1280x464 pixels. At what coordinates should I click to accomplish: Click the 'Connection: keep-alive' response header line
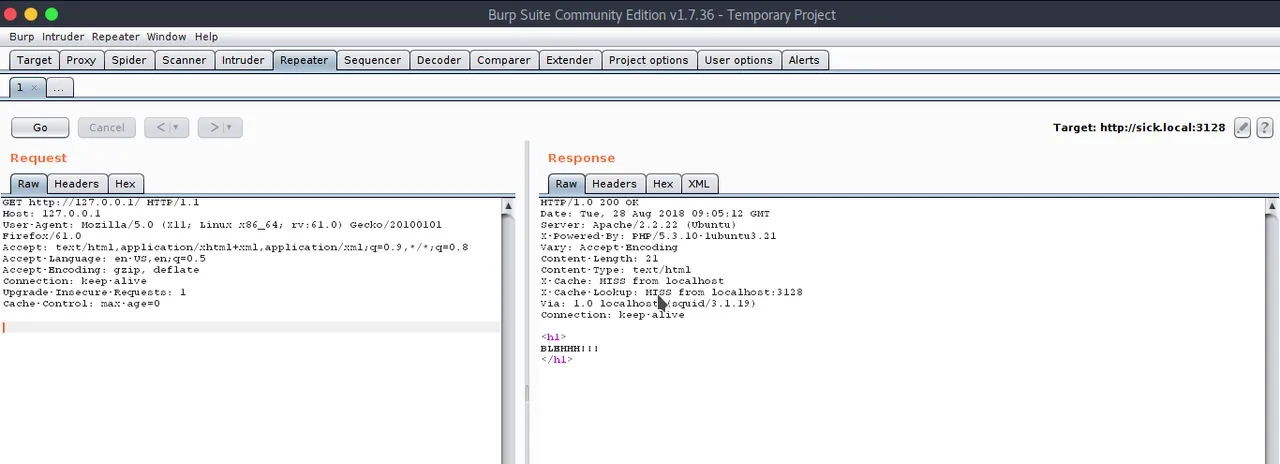[612, 315]
